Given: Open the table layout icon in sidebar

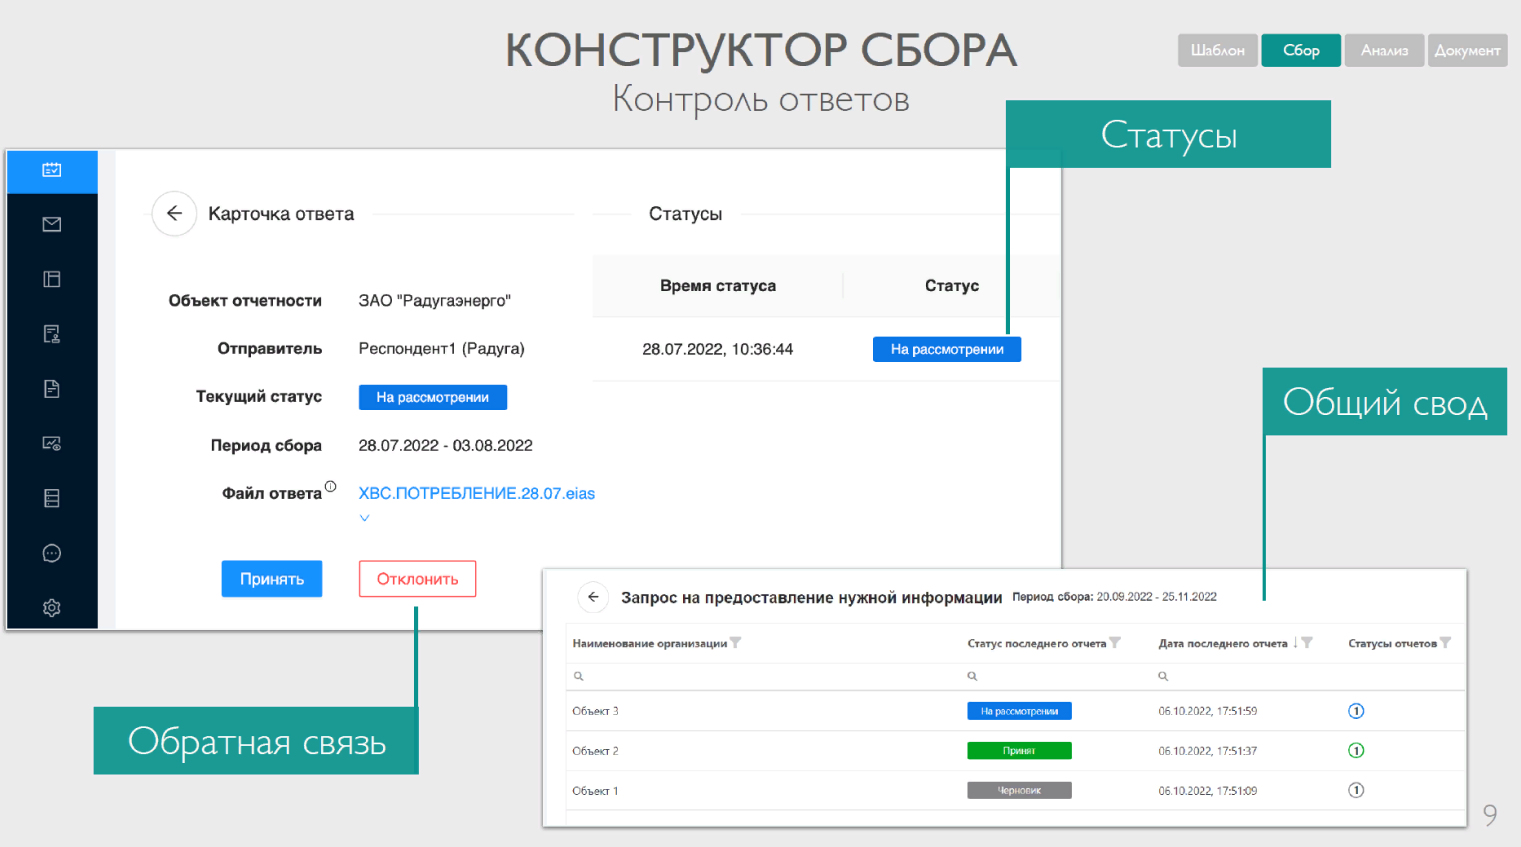Looking at the screenshot, I should (52, 279).
